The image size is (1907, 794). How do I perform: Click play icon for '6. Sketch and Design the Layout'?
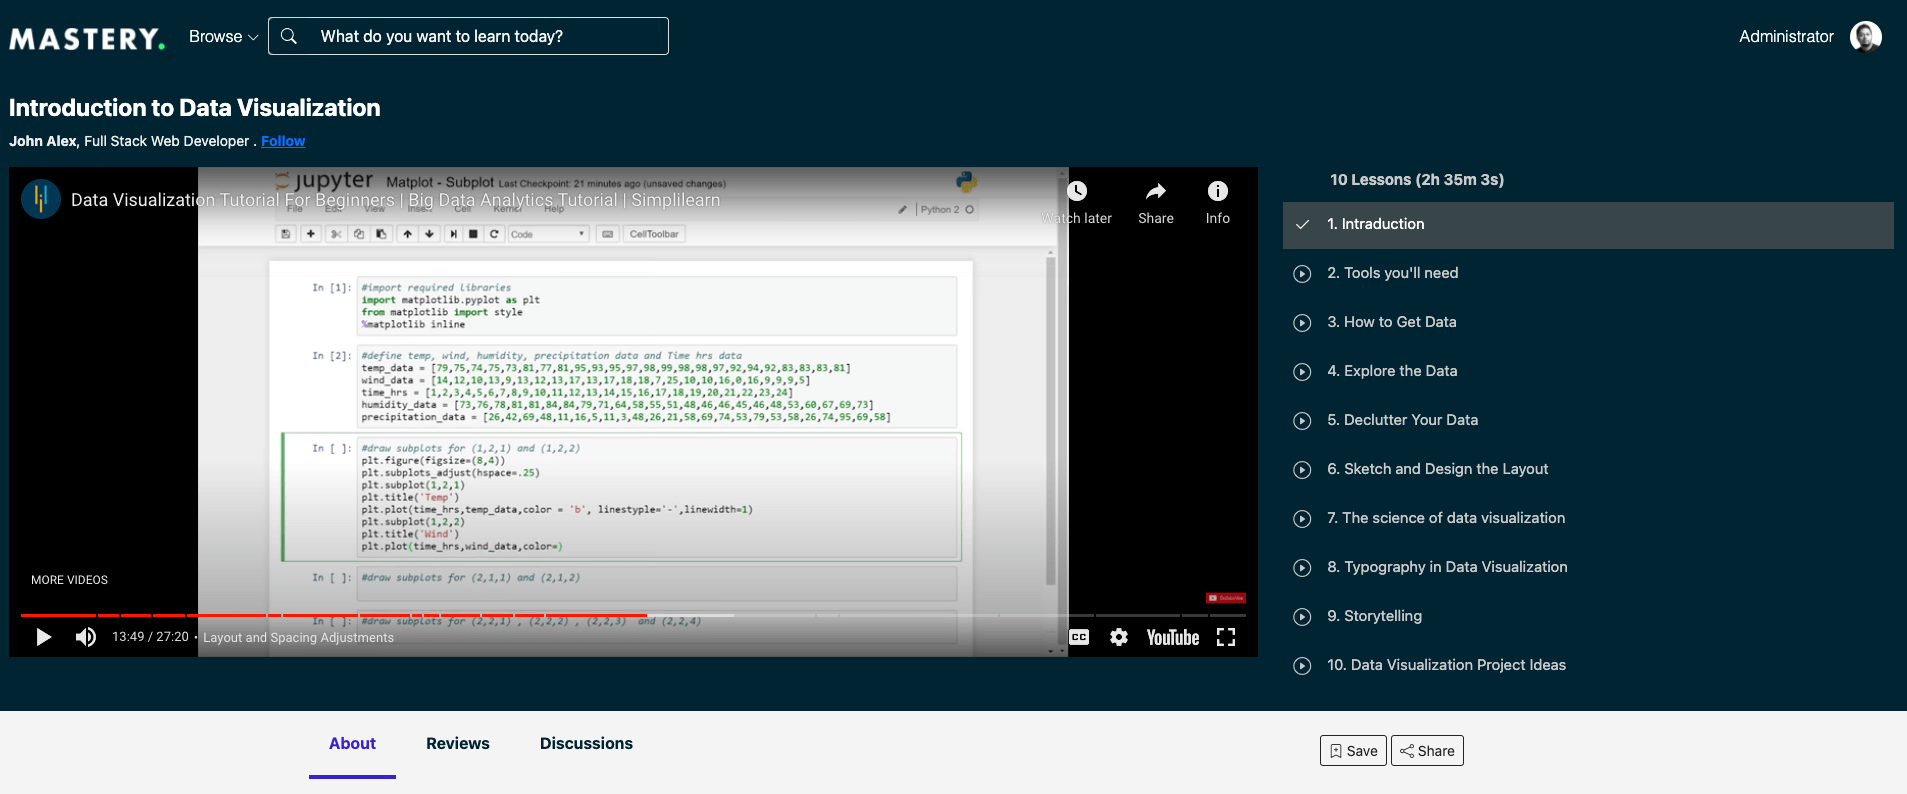[1302, 470]
